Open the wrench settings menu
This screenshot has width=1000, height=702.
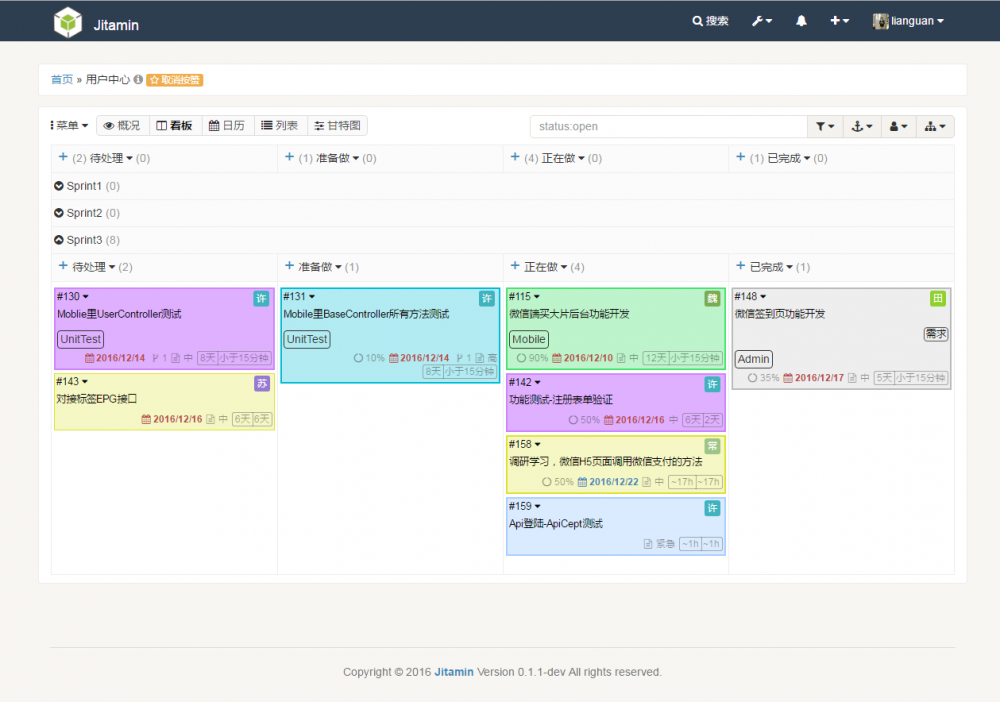762,21
